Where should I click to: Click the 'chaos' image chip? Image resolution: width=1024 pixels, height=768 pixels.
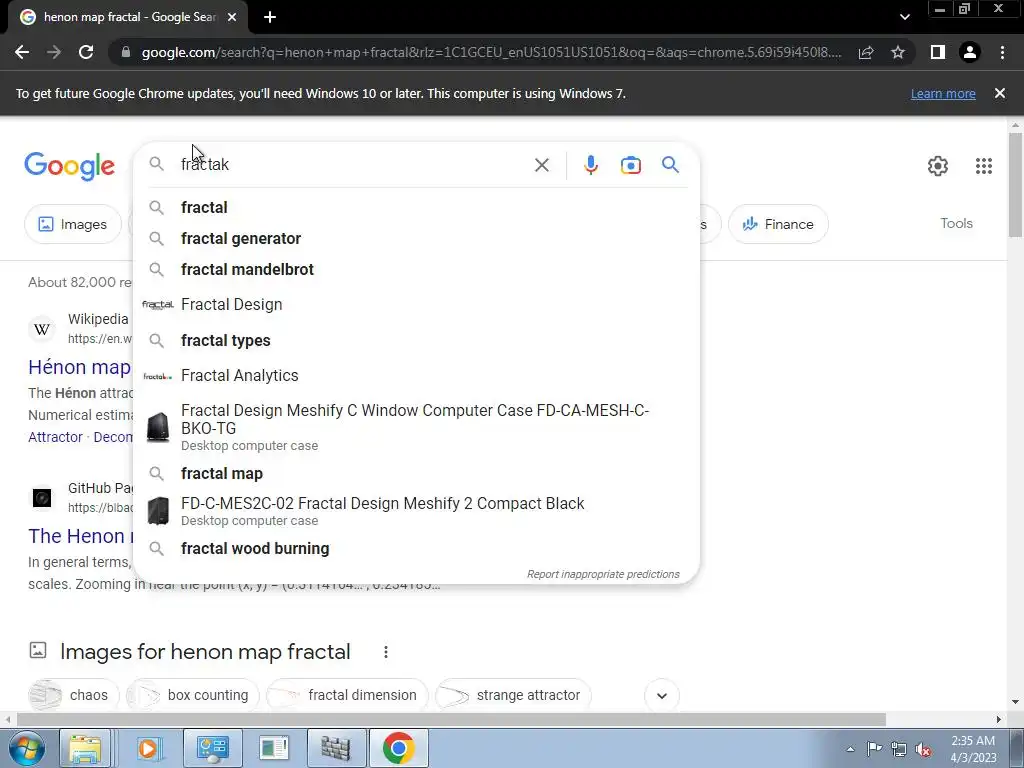(74, 695)
